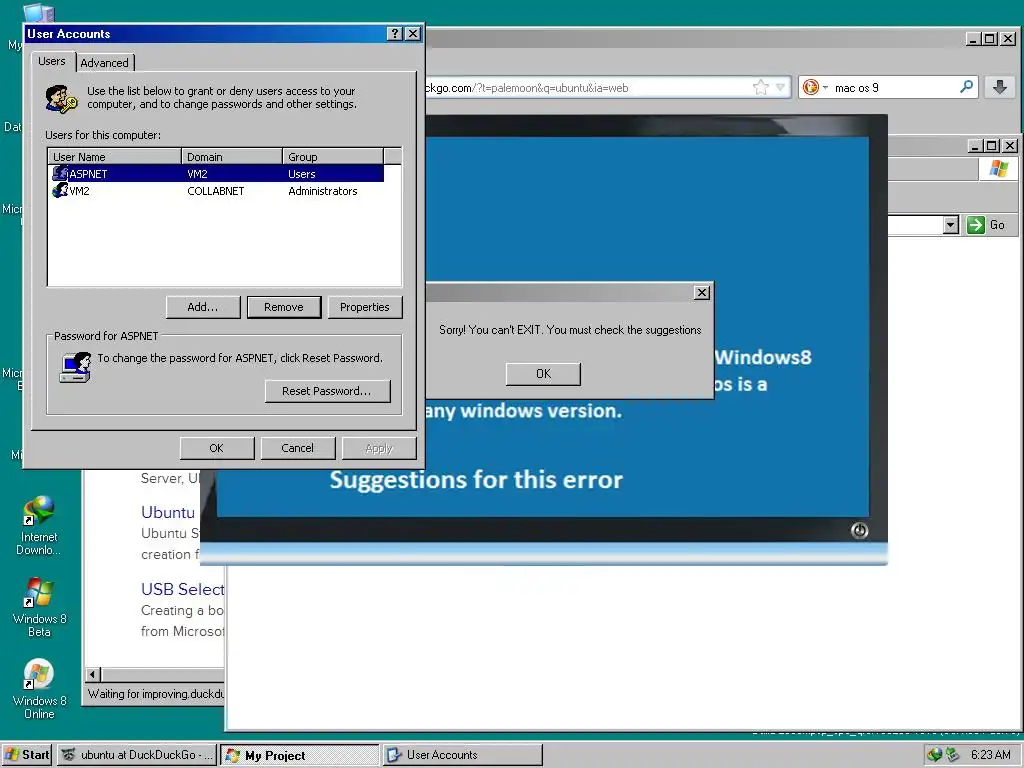The width and height of the screenshot is (1024, 768).
Task: Switch to the Advanced tab
Action: pyautogui.click(x=104, y=63)
